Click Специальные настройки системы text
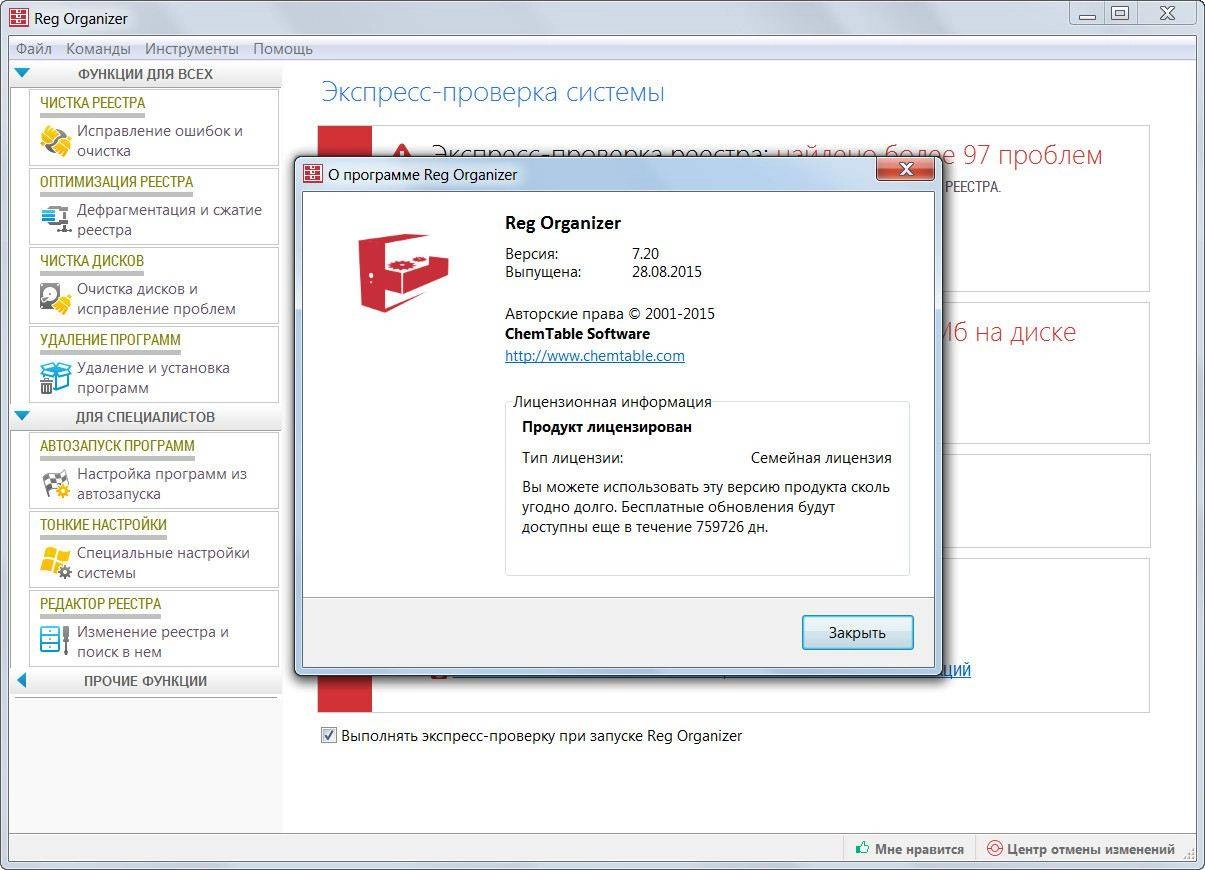The width and height of the screenshot is (1205, 870). click(x=163, y=563)
